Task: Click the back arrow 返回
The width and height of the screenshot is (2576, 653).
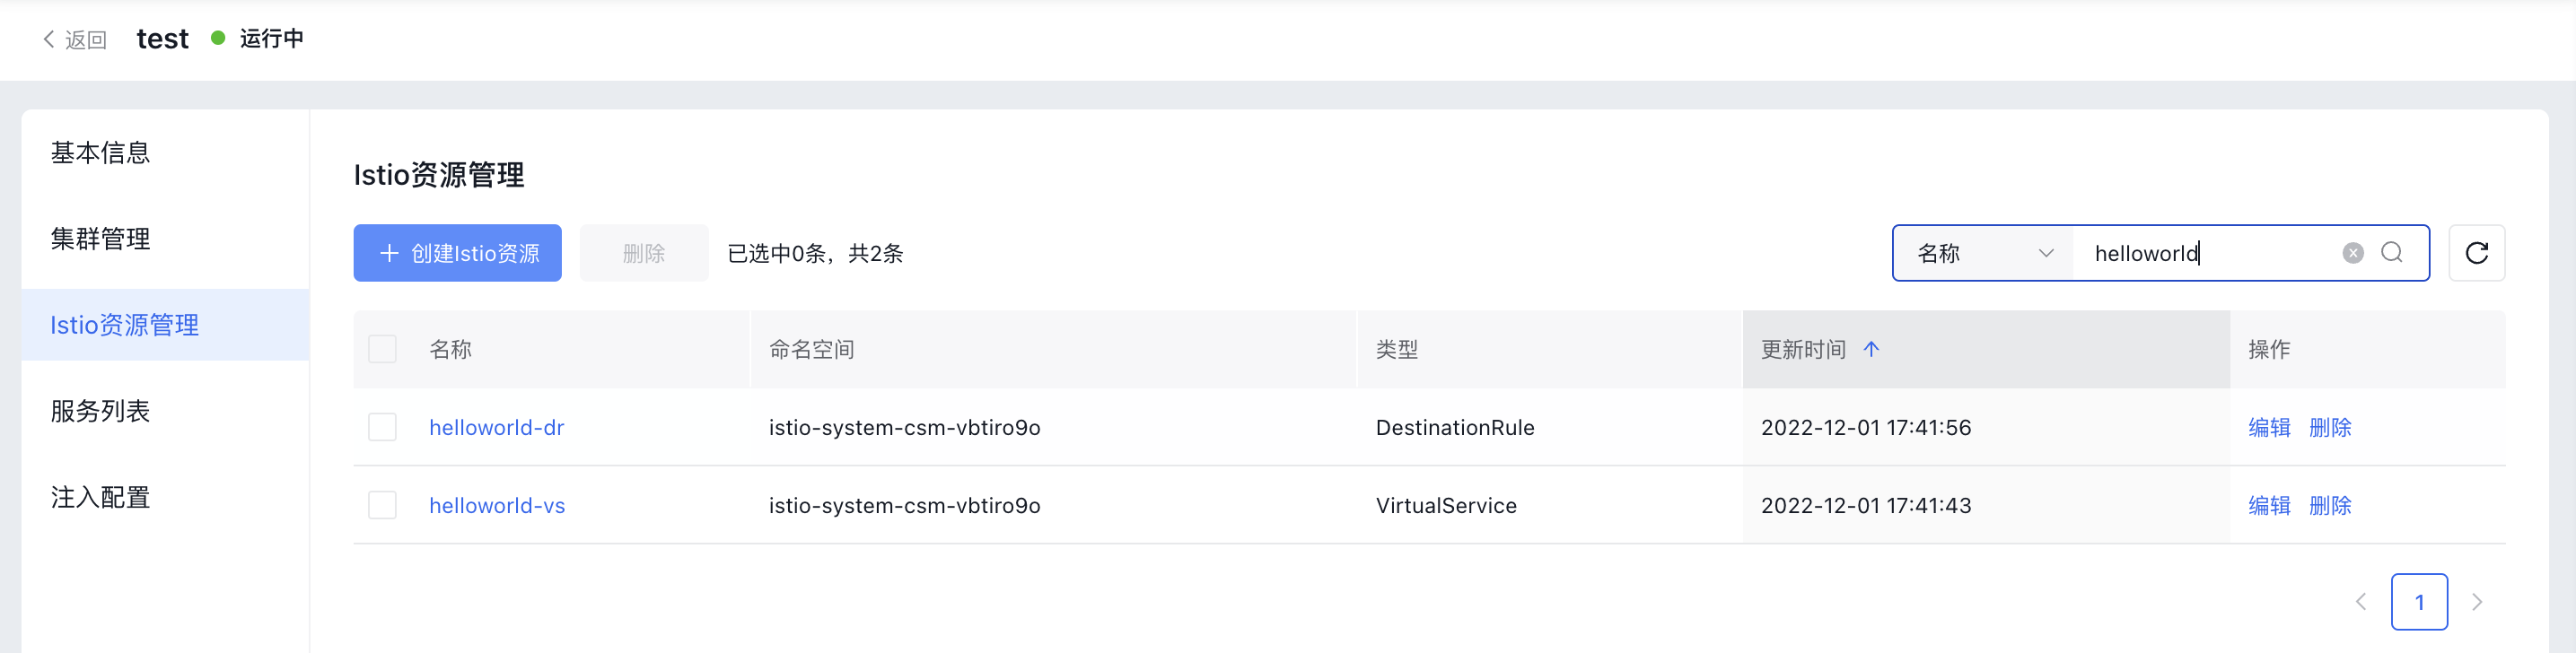Action: [74, 39]
